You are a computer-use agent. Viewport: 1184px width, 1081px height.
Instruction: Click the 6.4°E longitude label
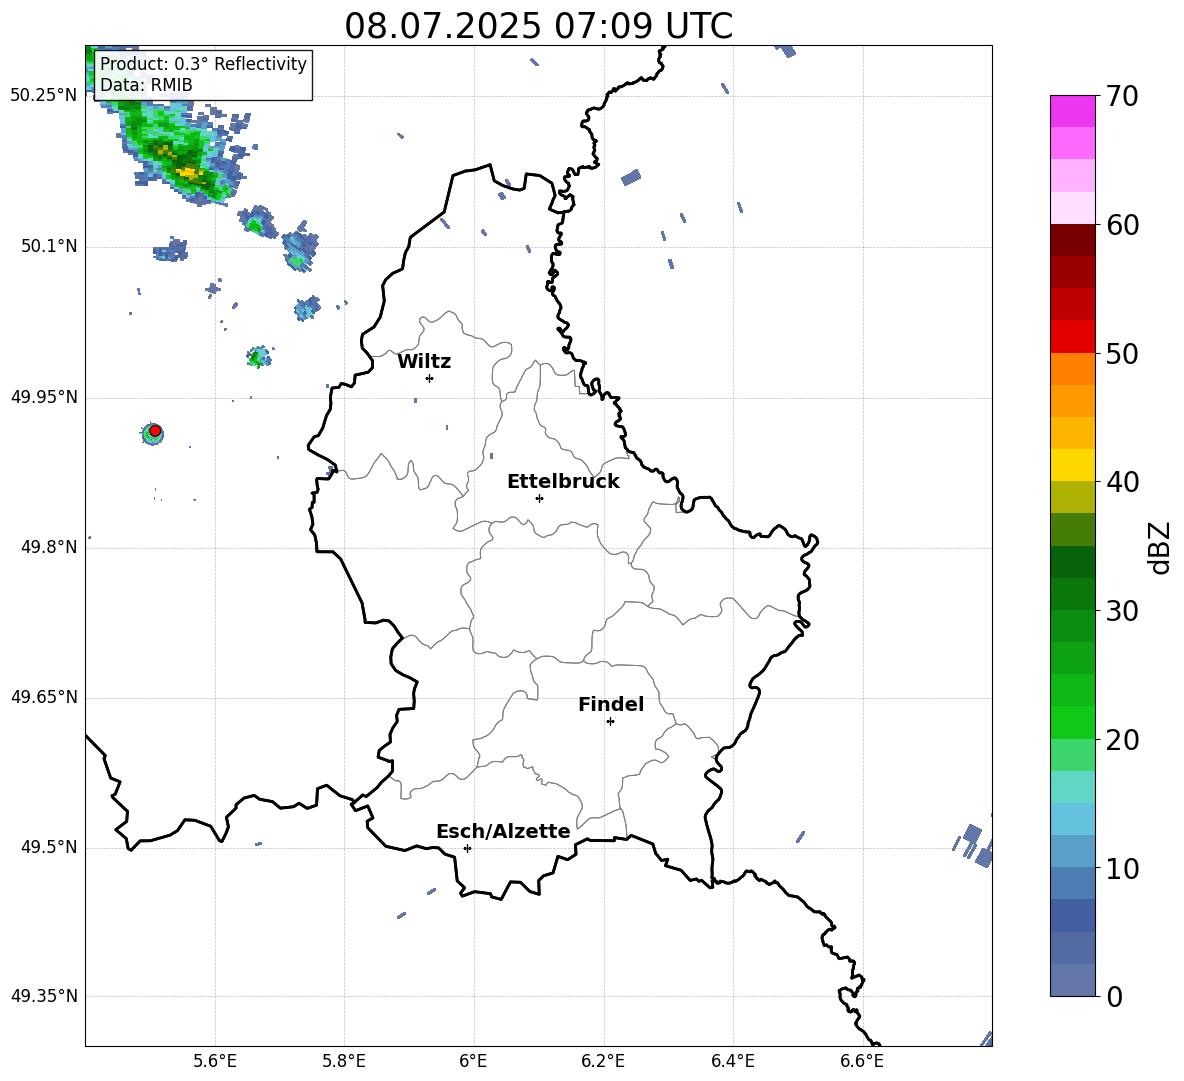(732, 1061)
